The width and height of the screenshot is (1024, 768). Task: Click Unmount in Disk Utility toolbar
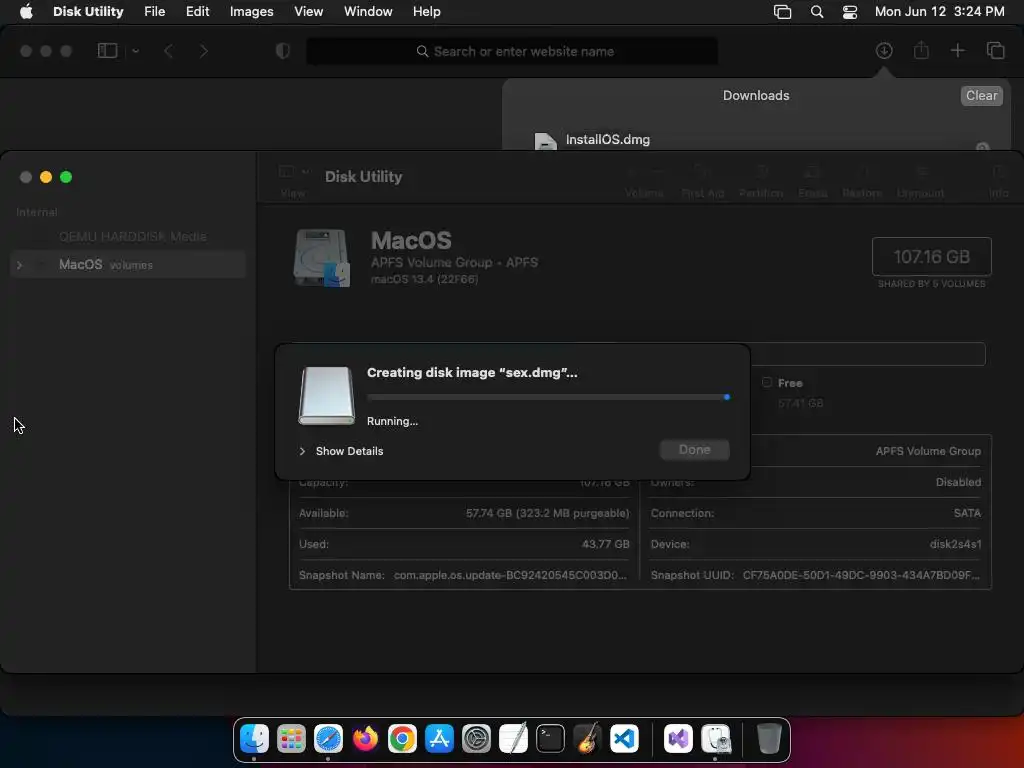[920, 180]
